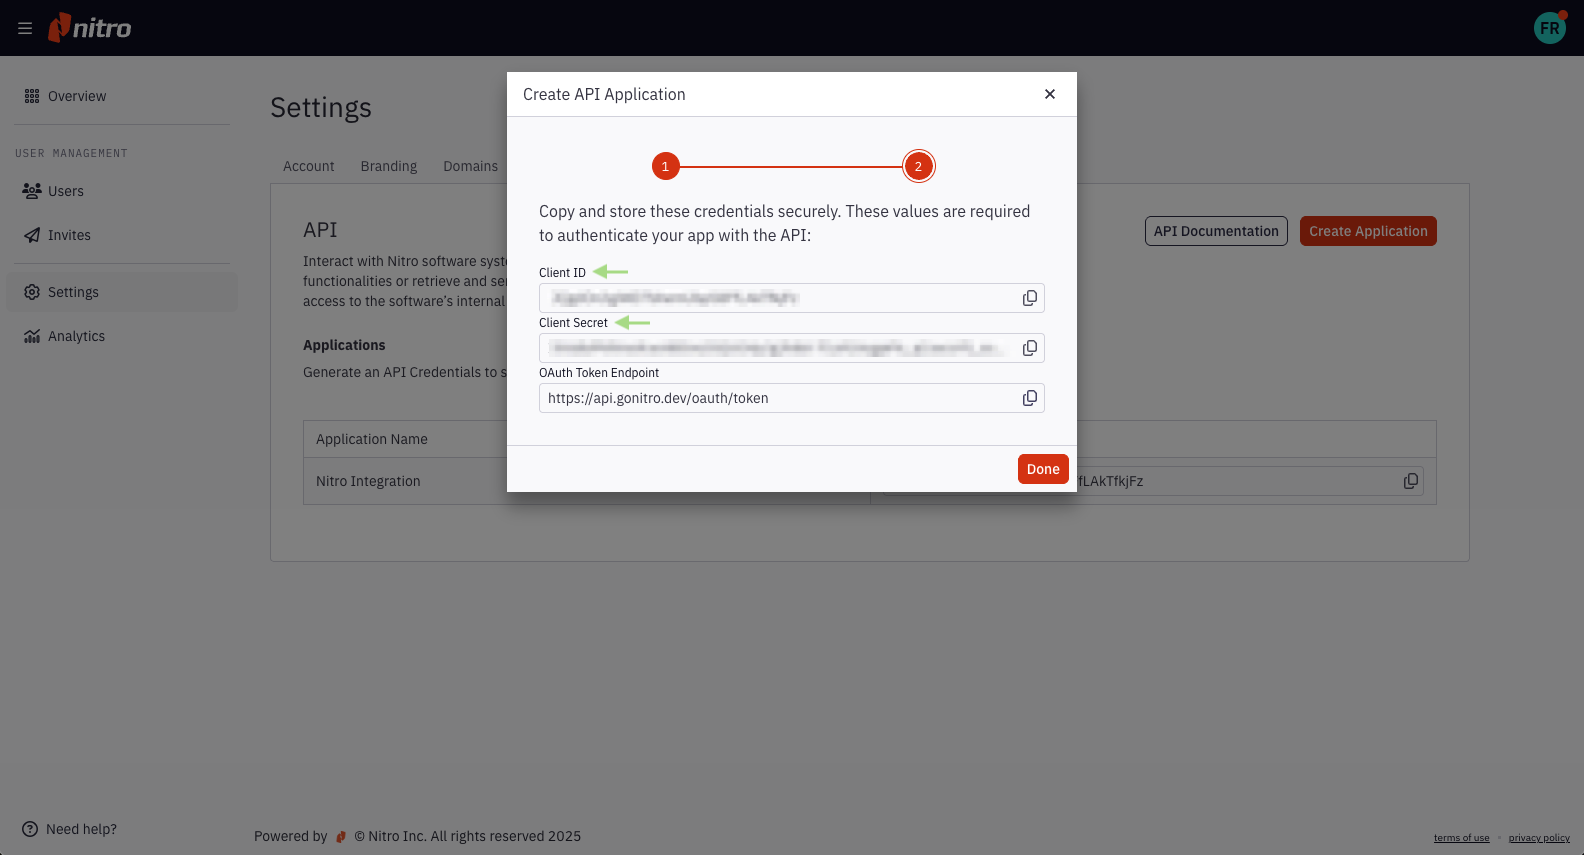This screenshot has height=855, width=1584.
Task: Click the Need help question mark icon
Action: [30, 829]
